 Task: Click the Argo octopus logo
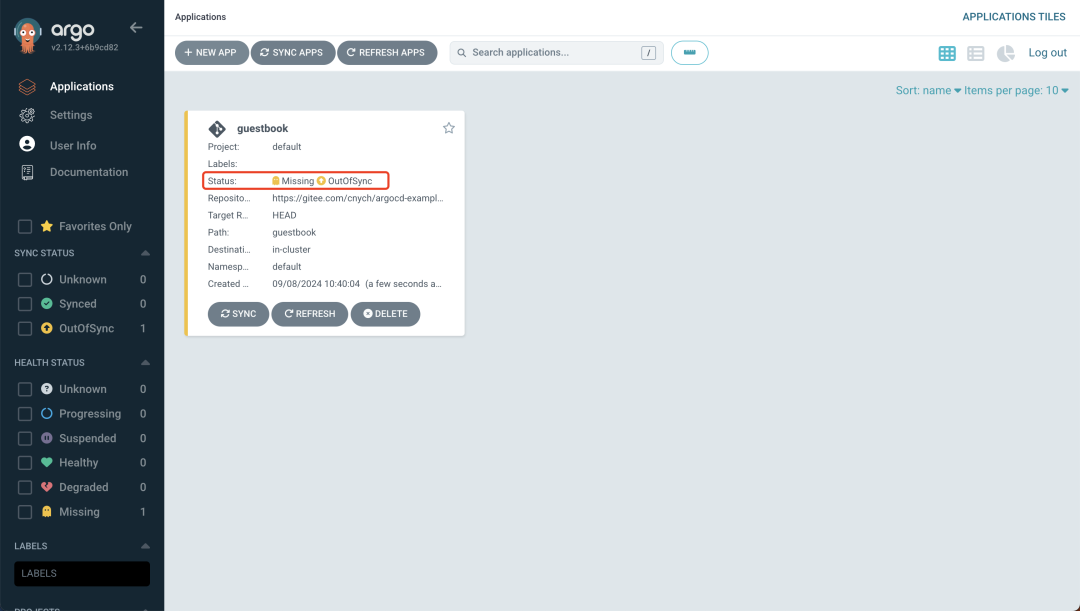point(28,34)
